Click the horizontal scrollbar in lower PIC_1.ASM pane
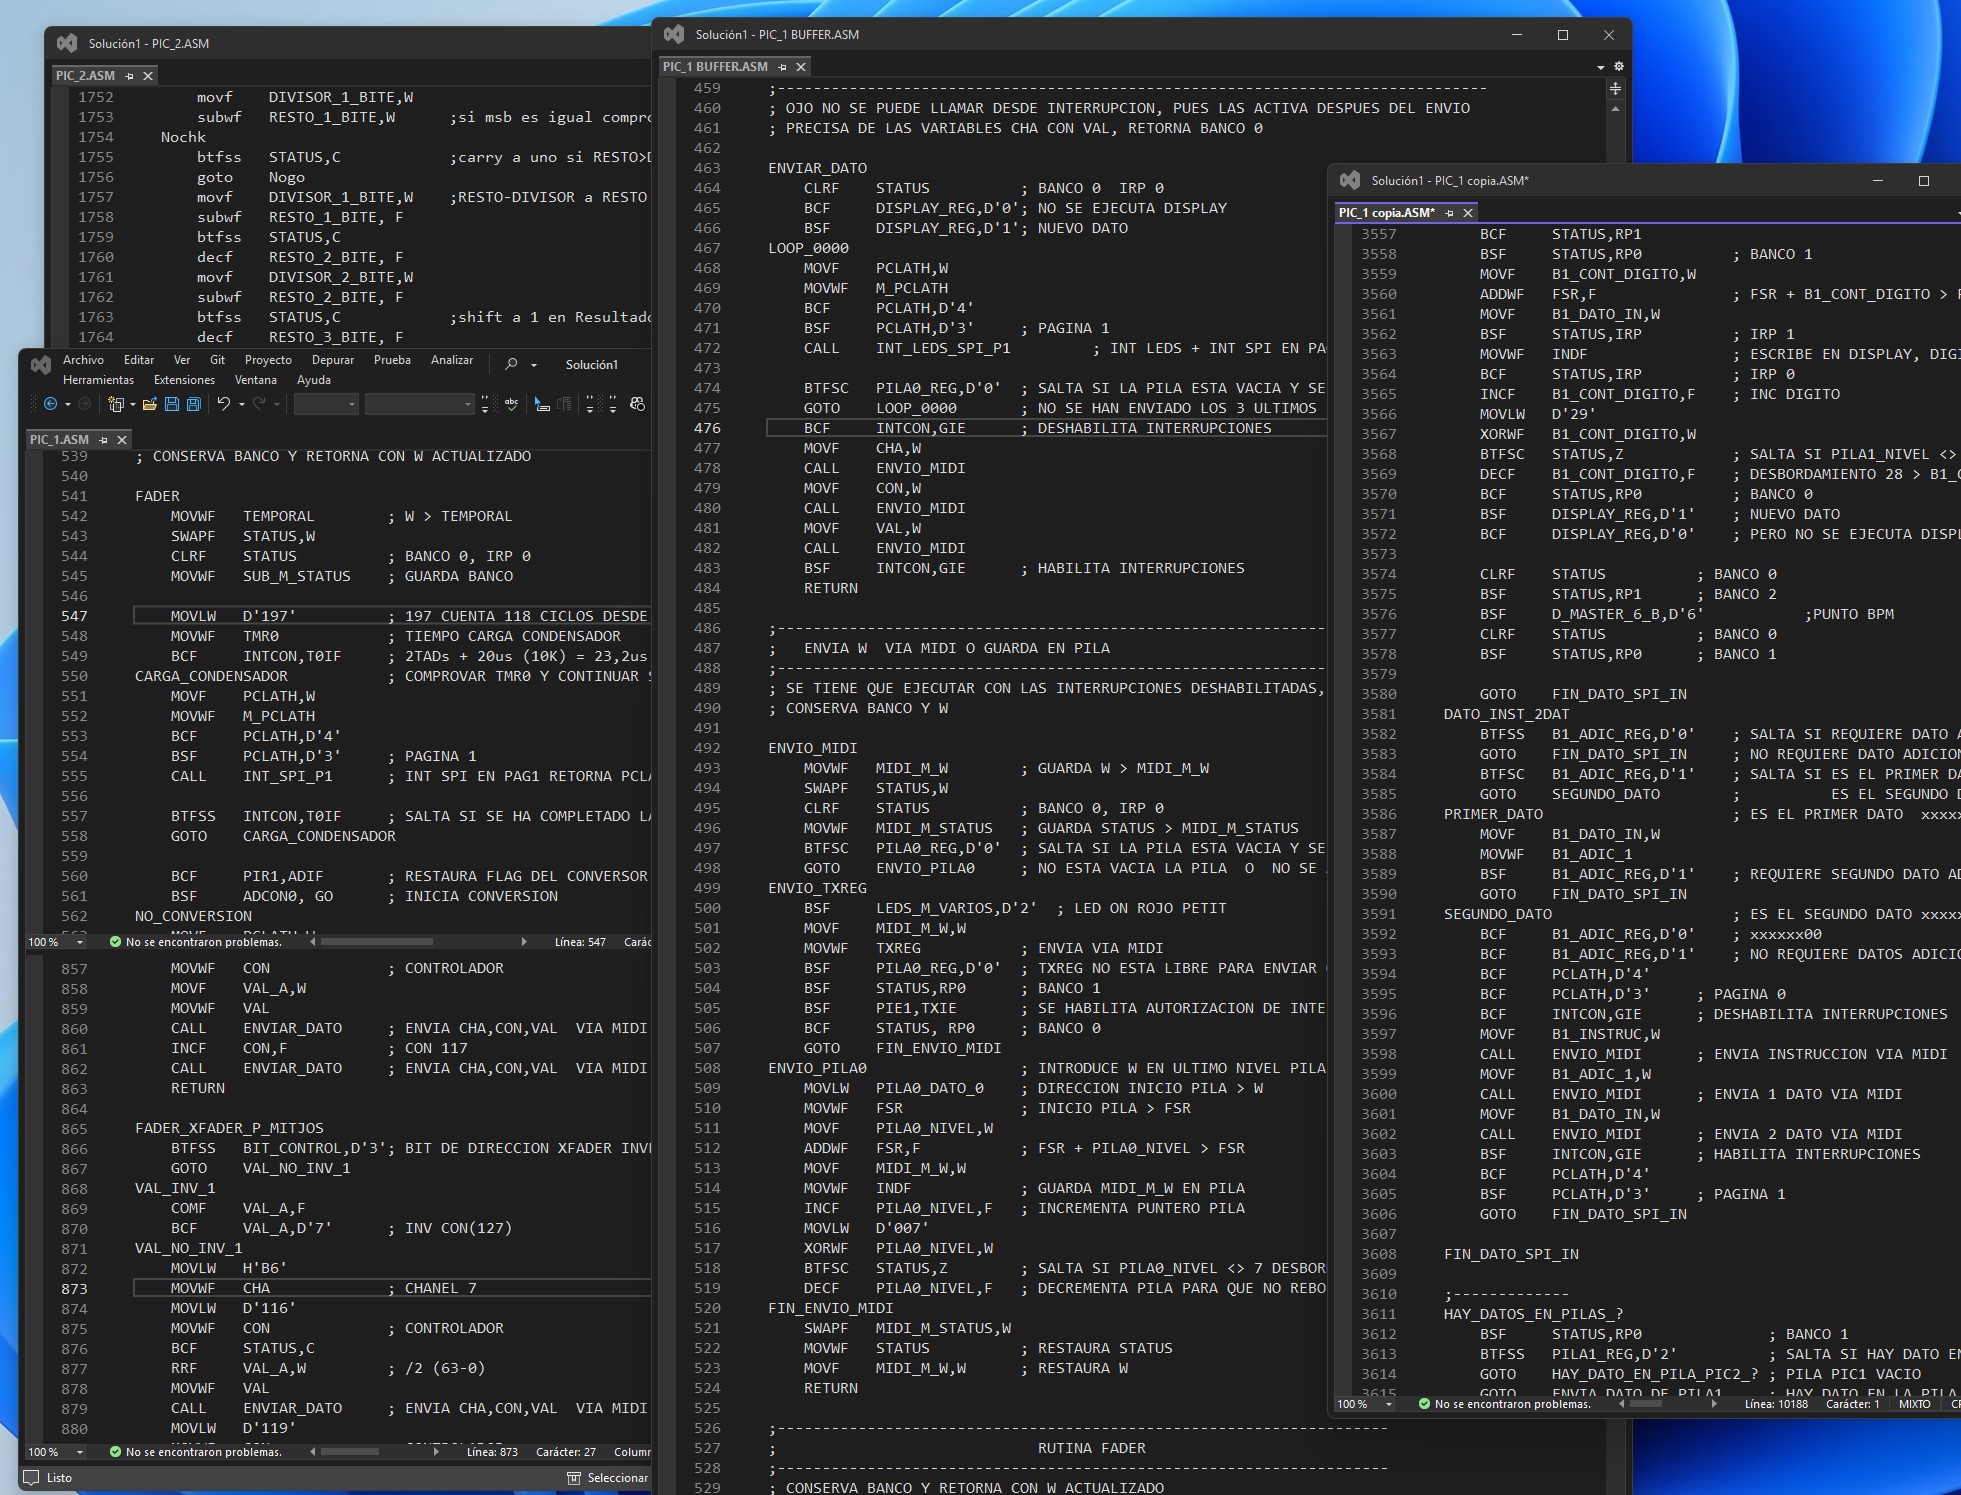Screen dimensions: 1961x1495 (x=350, y=1452)
